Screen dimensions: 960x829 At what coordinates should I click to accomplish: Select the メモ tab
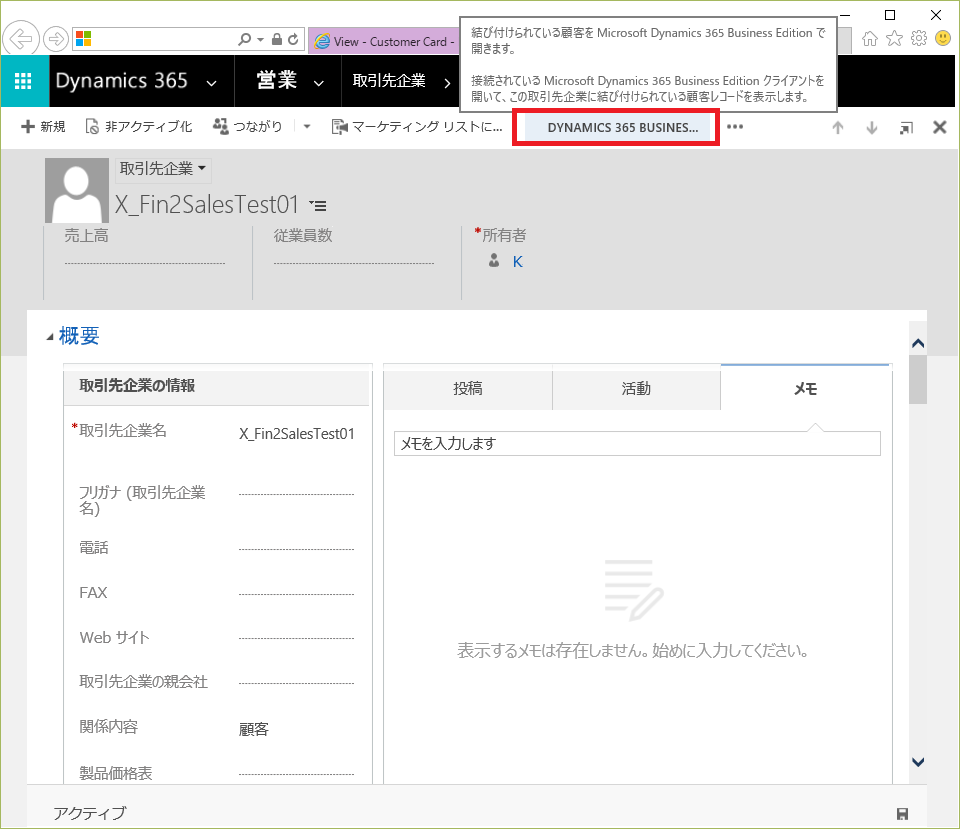point(806,388)
